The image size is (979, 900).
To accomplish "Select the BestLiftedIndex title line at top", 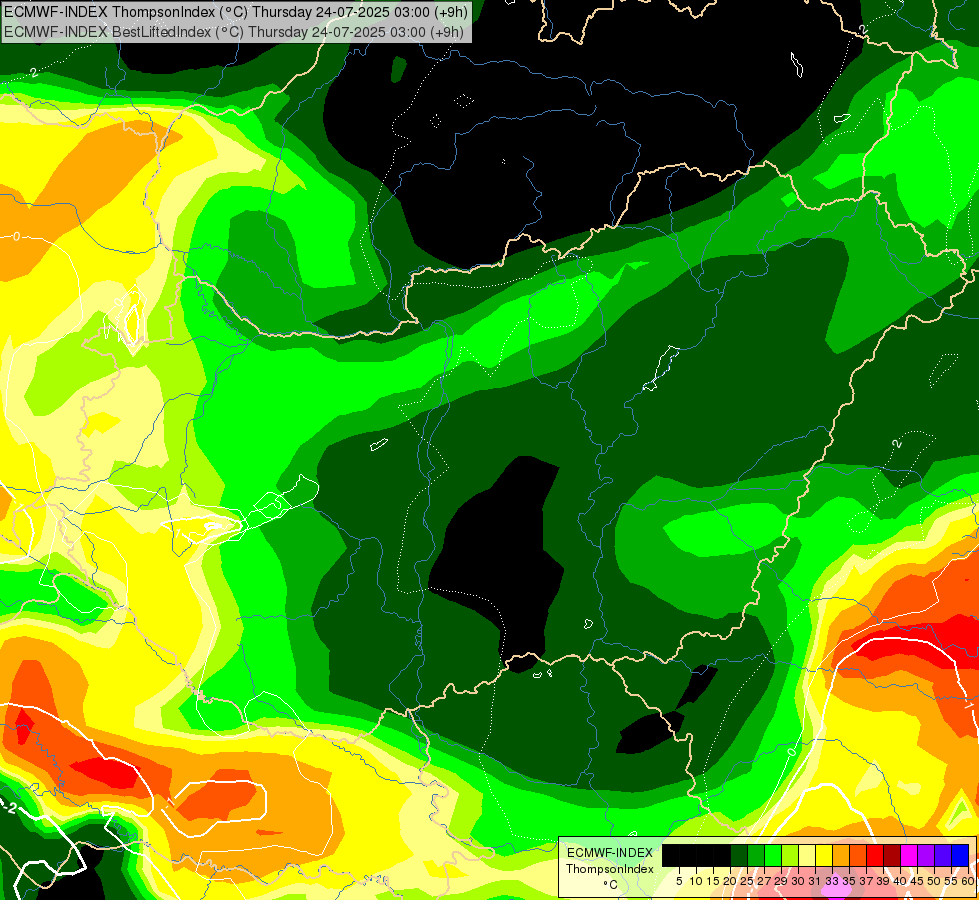I will pyautogui.click(x=233, y=32).
